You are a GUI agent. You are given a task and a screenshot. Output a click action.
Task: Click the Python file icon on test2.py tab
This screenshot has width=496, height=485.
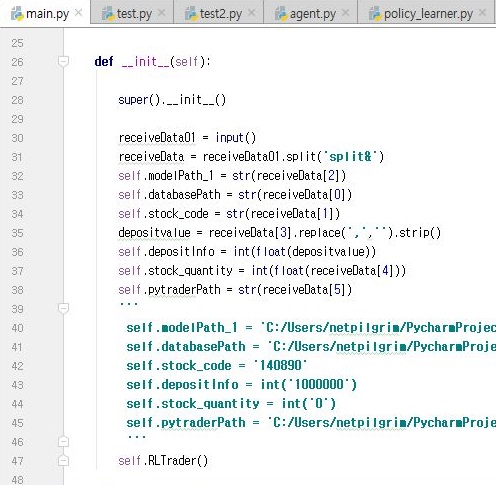191,14
